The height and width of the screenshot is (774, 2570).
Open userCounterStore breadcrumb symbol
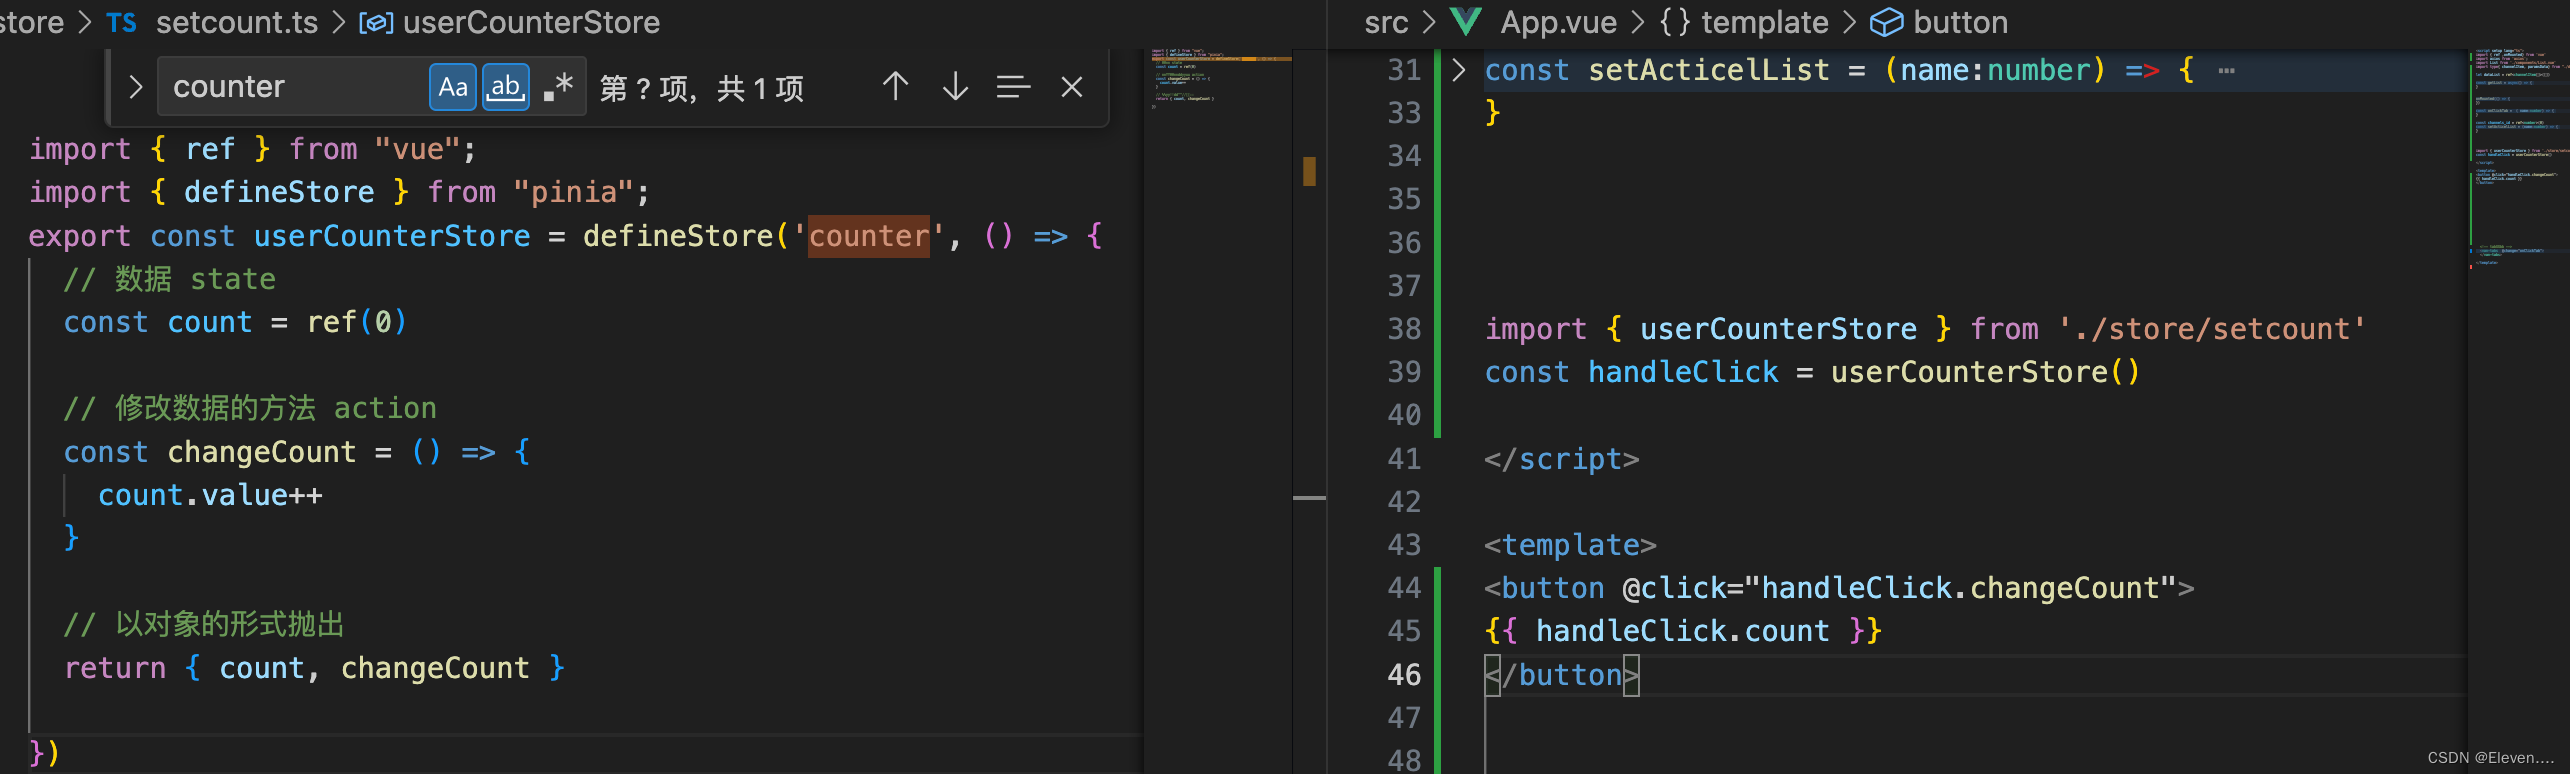(x=531, y=22)
